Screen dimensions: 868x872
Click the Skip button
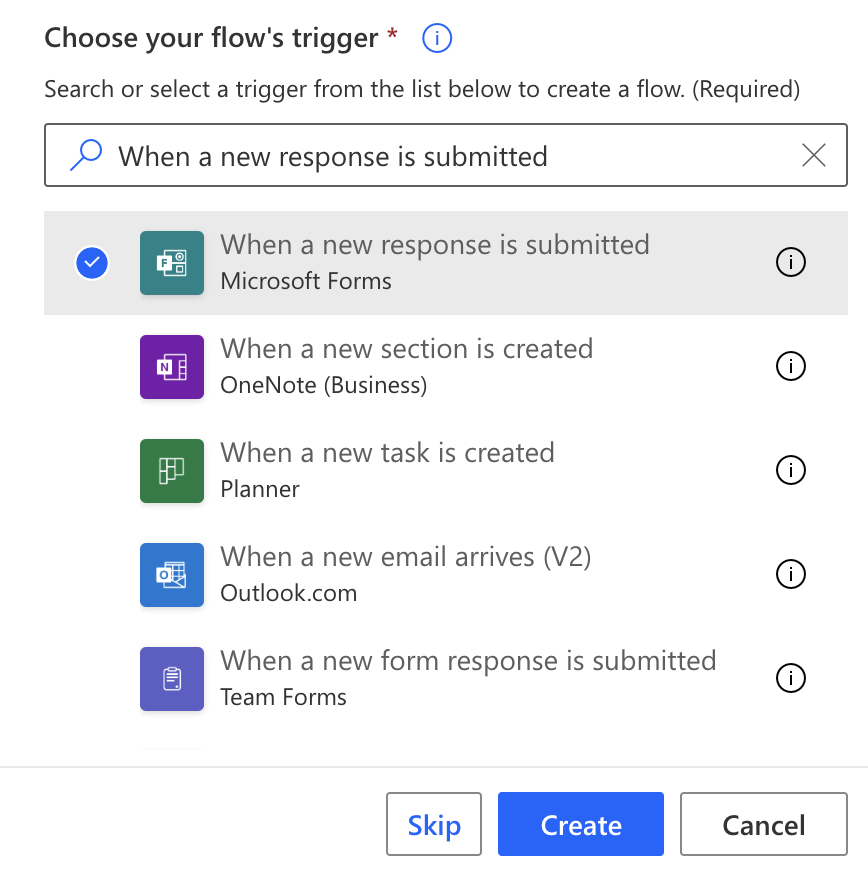pyautogui.click(x=434, y=824)
